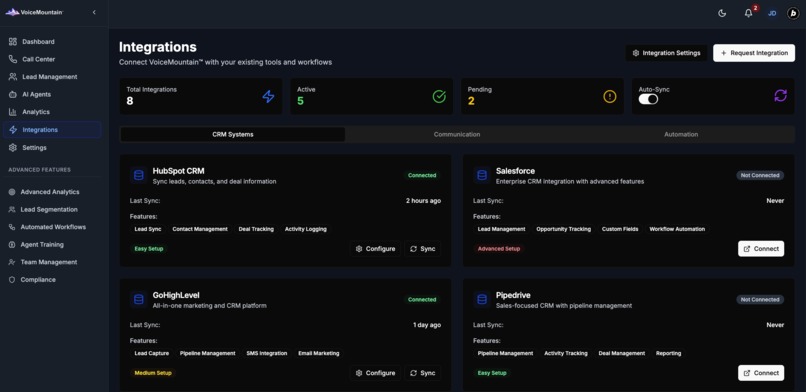Click the Reporting feature tag
The image size is (806, 392).
(x=668, y=353)
